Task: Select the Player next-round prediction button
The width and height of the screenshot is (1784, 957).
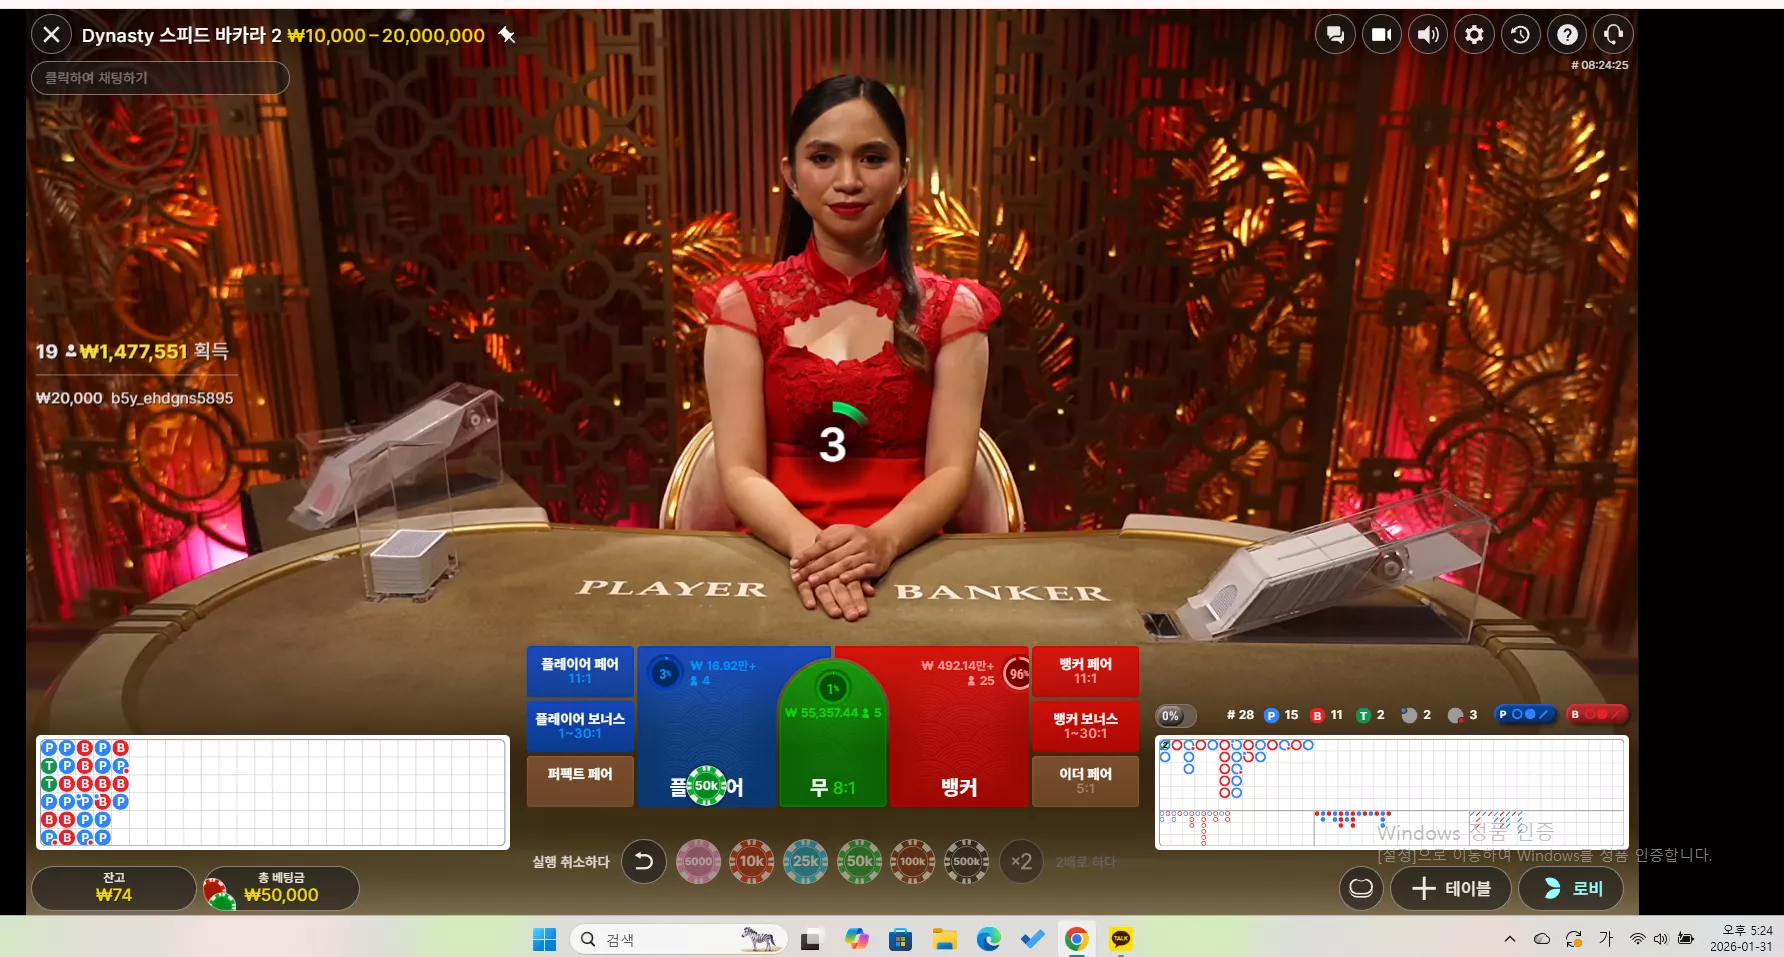Action: coord(1524,714)
